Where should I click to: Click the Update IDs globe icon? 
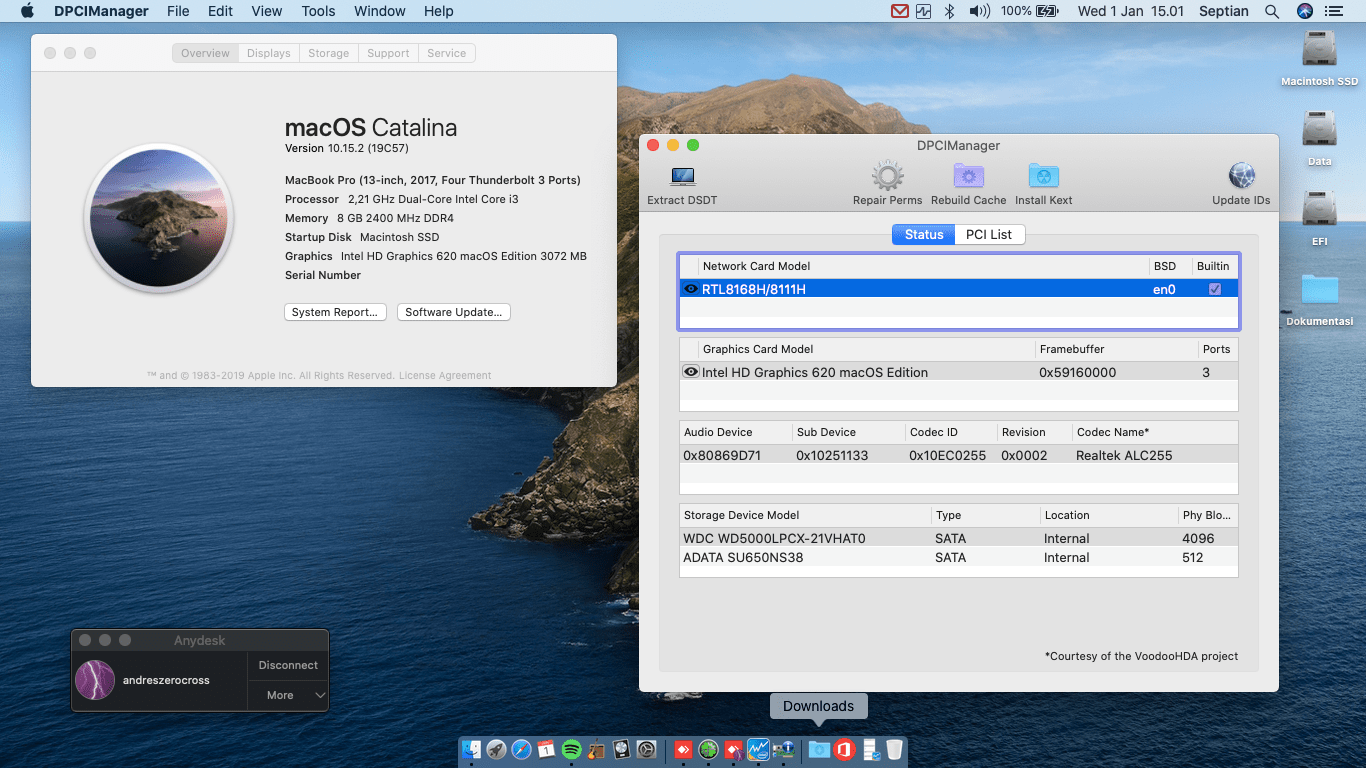1241,176
